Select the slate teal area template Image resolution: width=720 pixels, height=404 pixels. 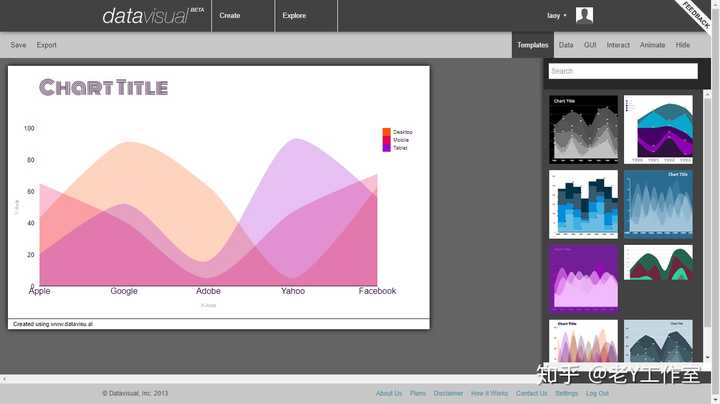(658, 341)
